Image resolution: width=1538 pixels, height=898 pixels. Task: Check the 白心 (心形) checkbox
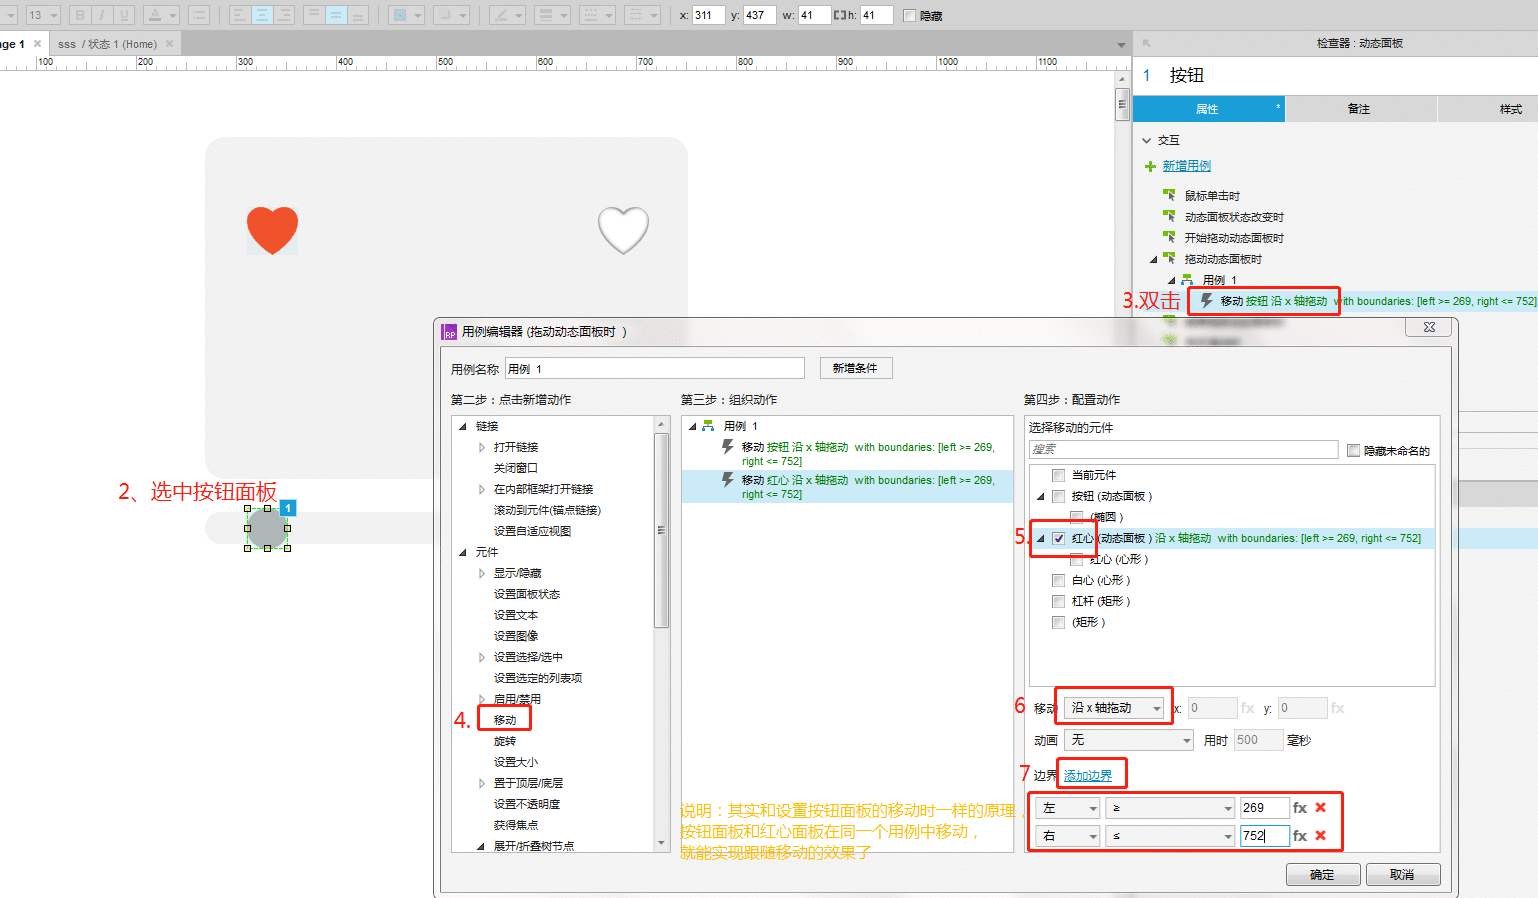tap(1058, 580)
